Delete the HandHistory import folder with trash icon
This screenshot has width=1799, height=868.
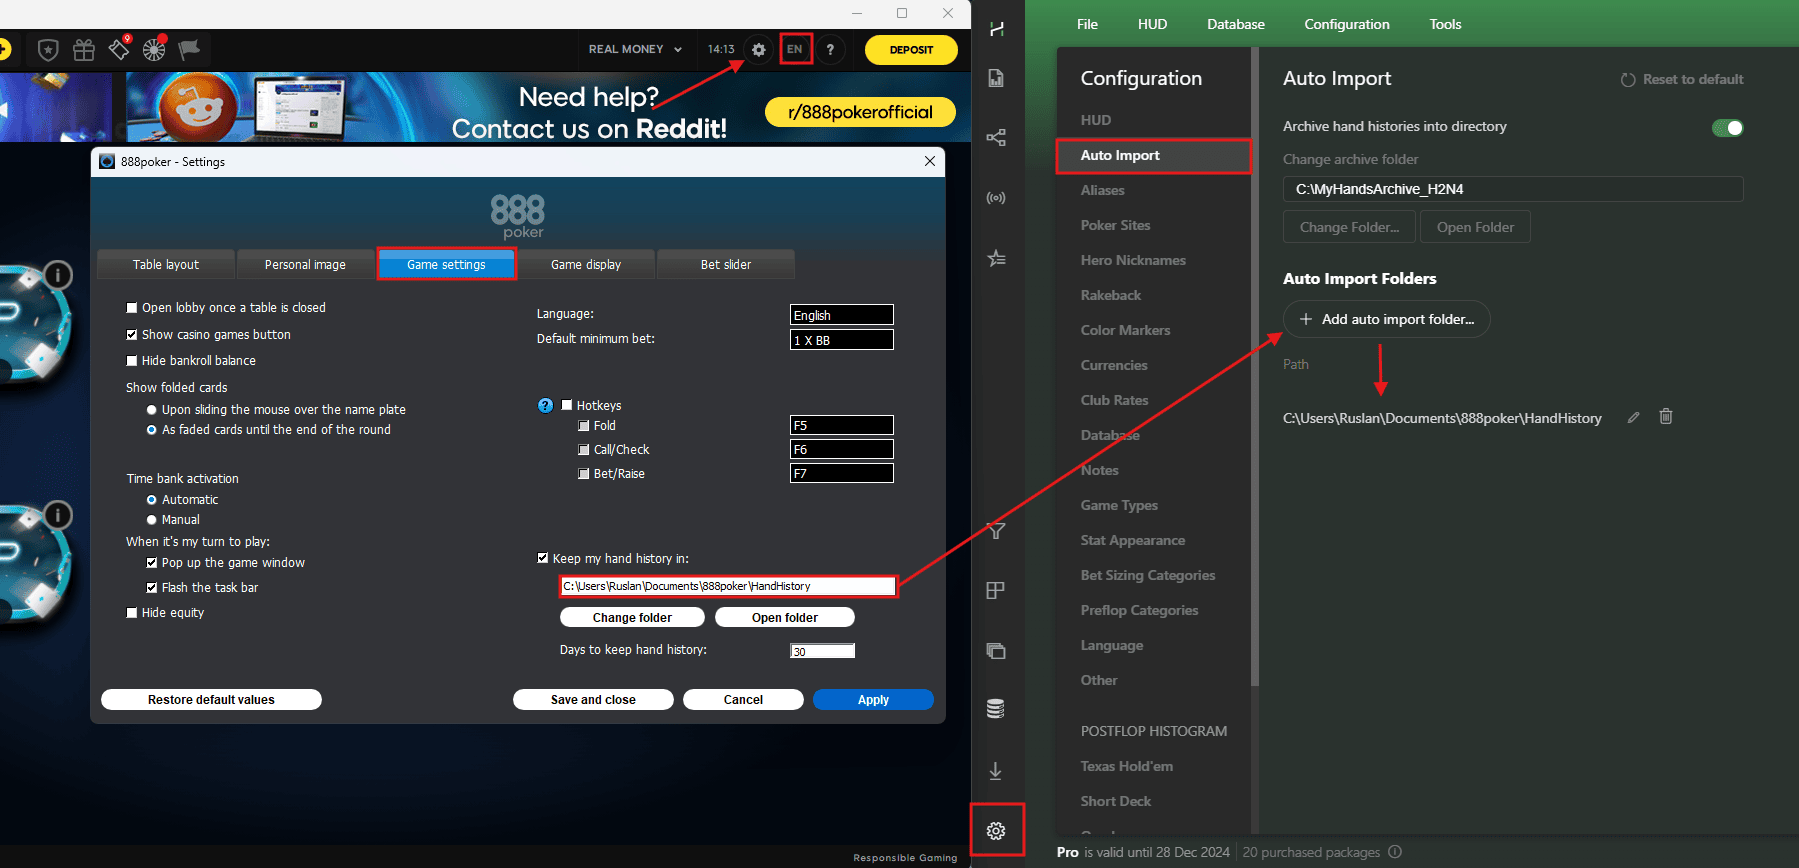tap(1666, 417)
